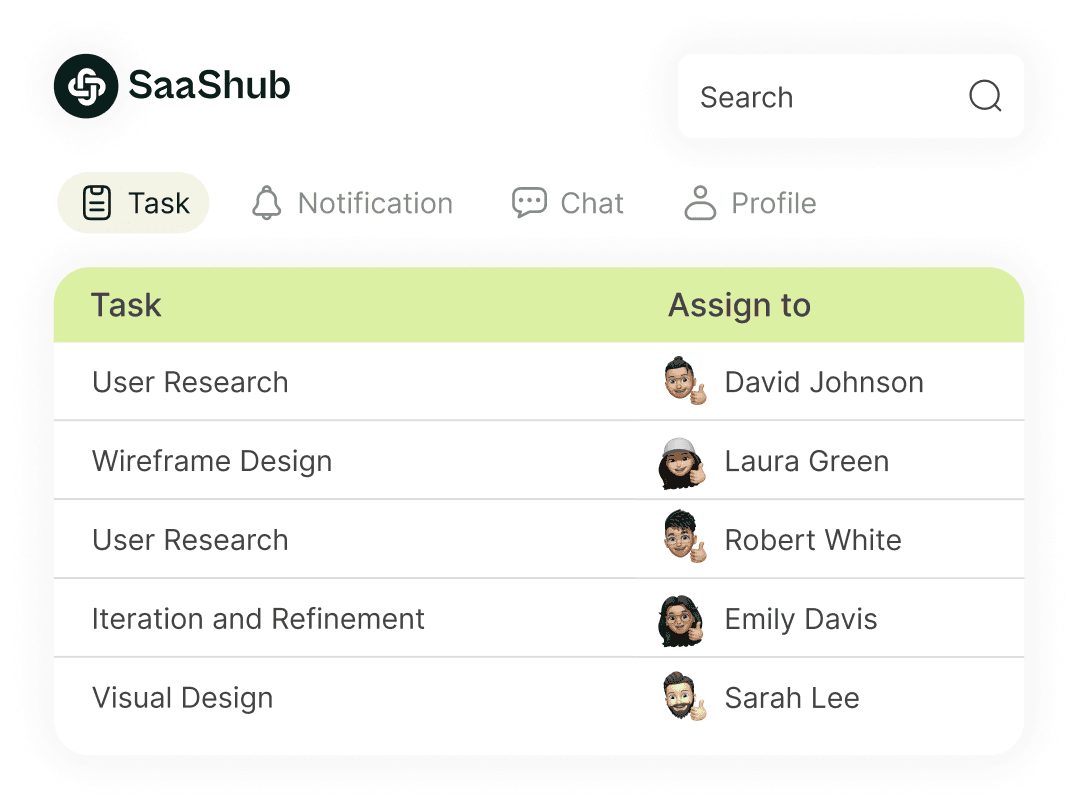Click Emily Davis's avatar
This screenshot has width=1080, height=810.
coord(682,620)
